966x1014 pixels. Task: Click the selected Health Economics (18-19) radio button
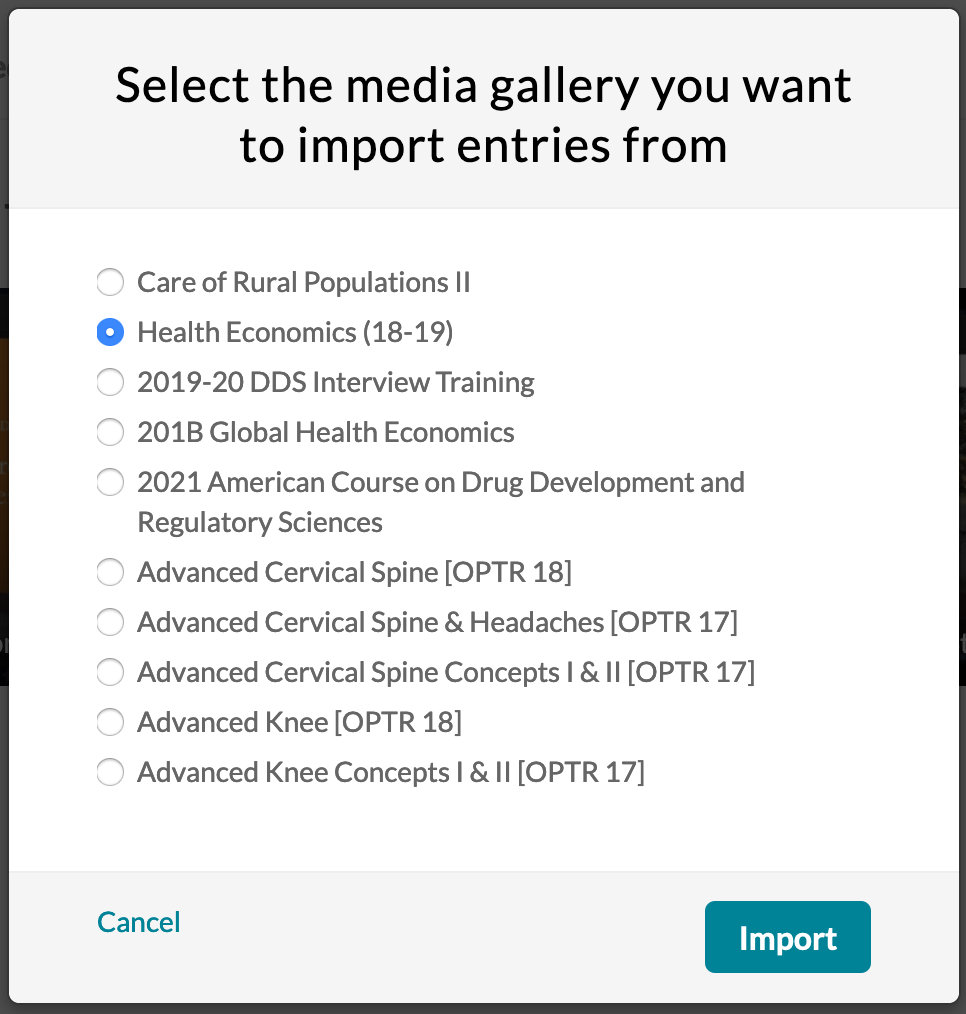pos(110,332)
